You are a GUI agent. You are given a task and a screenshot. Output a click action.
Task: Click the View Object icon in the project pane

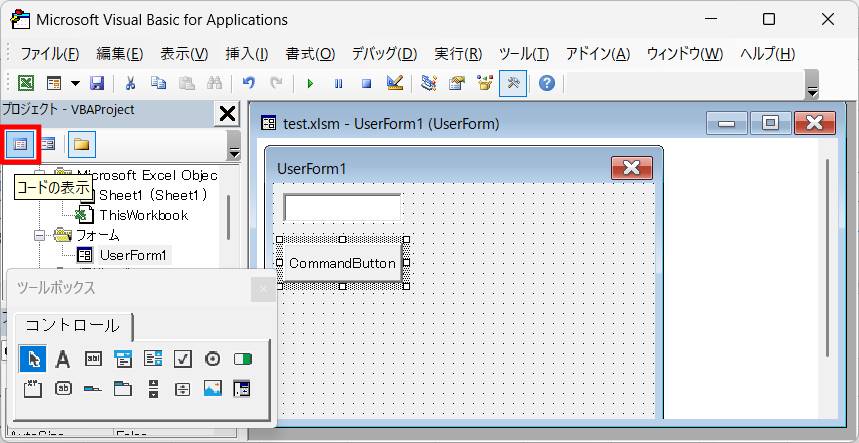48,144
